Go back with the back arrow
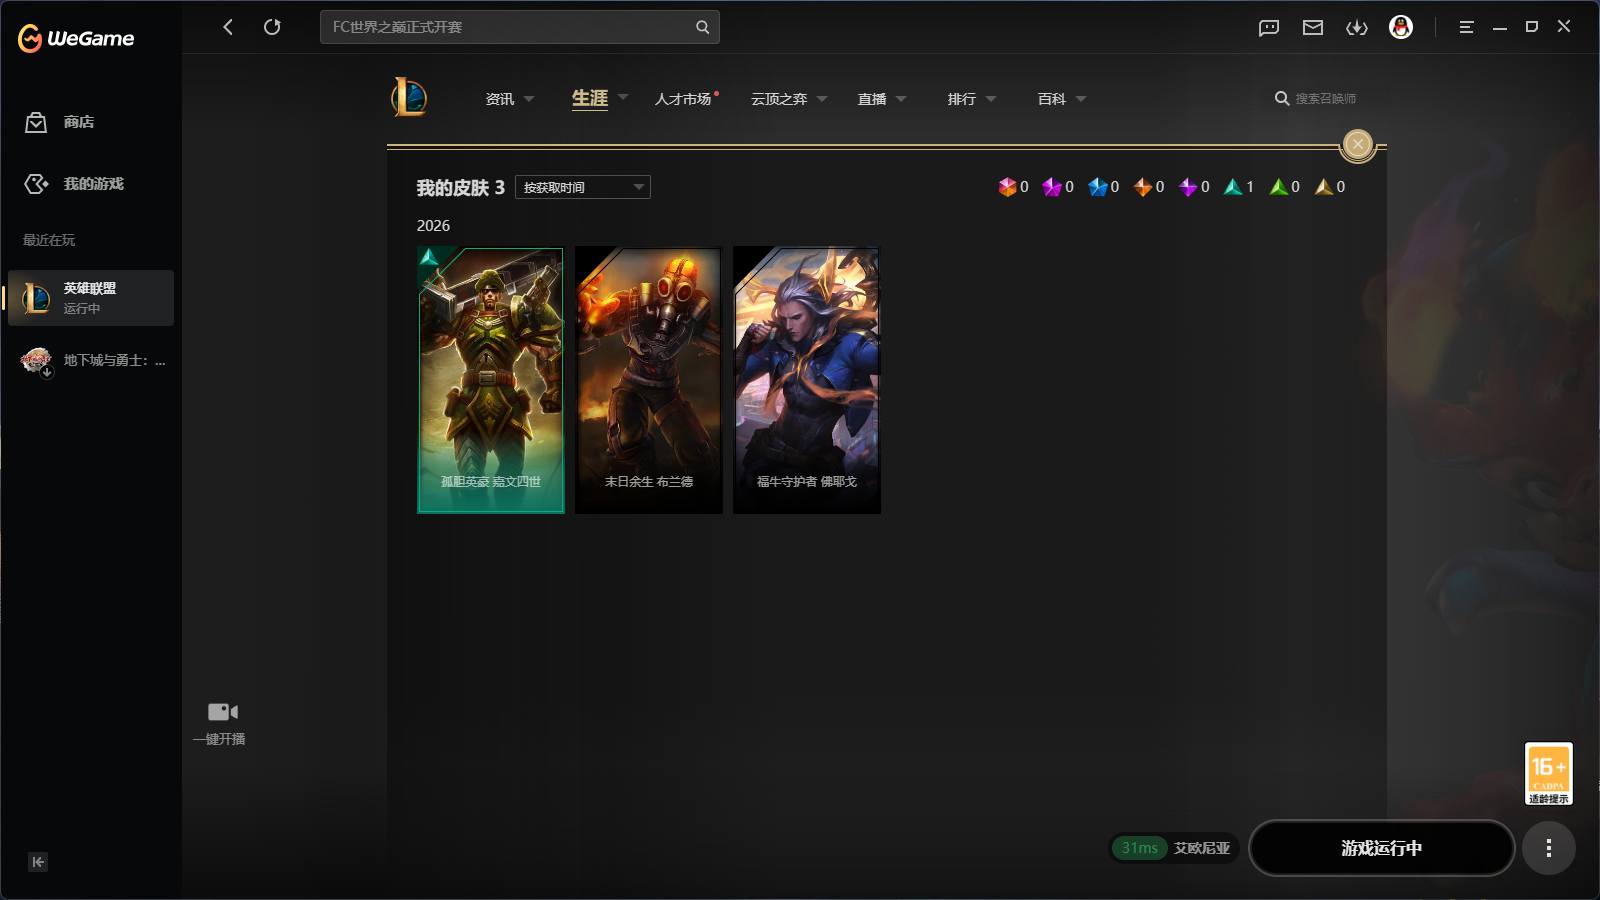Image resolution: width=1600 pixels, height=900 pixels. 228,27
